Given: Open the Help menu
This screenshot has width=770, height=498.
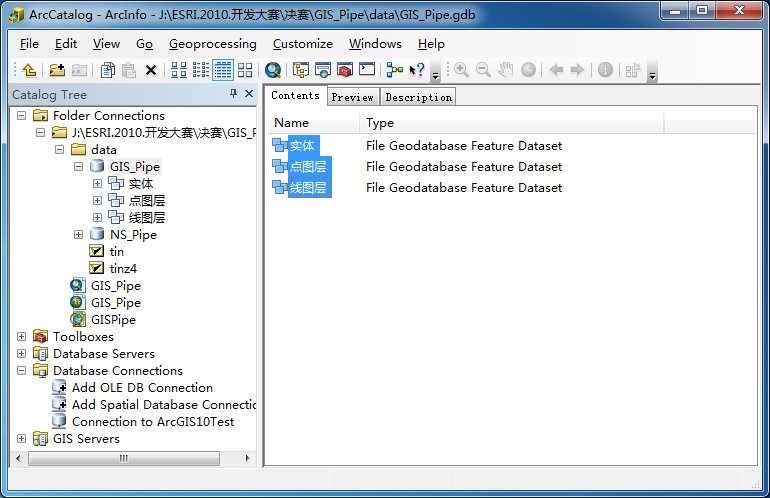Looking at the screenshot, I should point(431,44).
